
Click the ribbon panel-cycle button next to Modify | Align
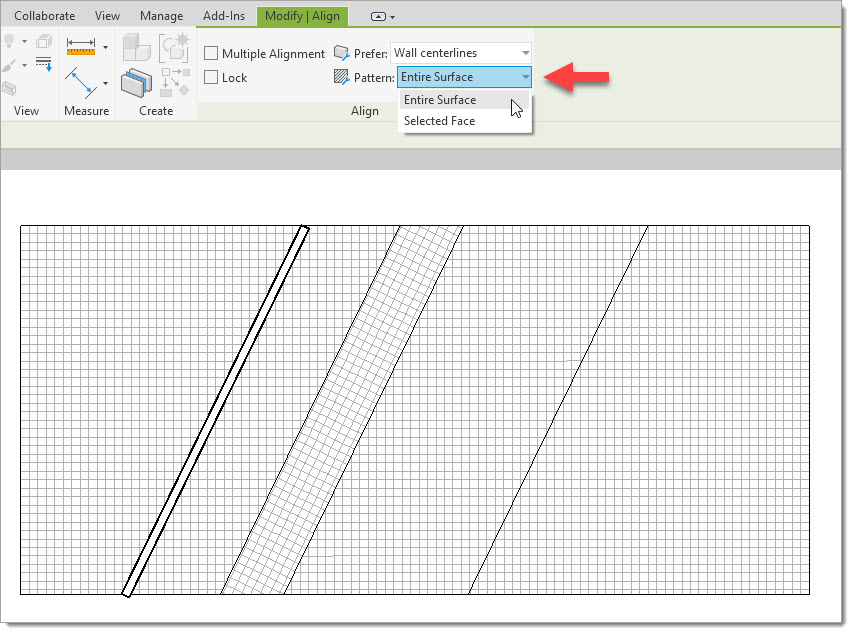tap(378, 16)
